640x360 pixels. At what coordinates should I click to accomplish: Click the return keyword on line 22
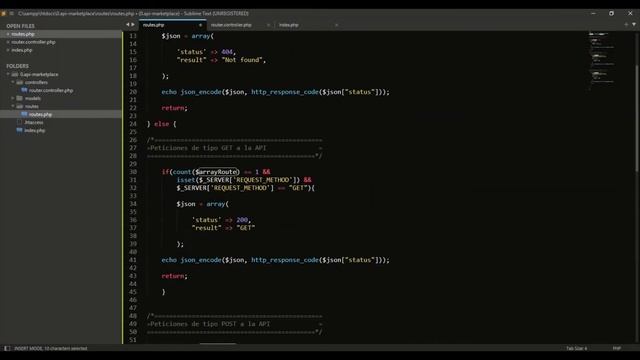point(173,108)
